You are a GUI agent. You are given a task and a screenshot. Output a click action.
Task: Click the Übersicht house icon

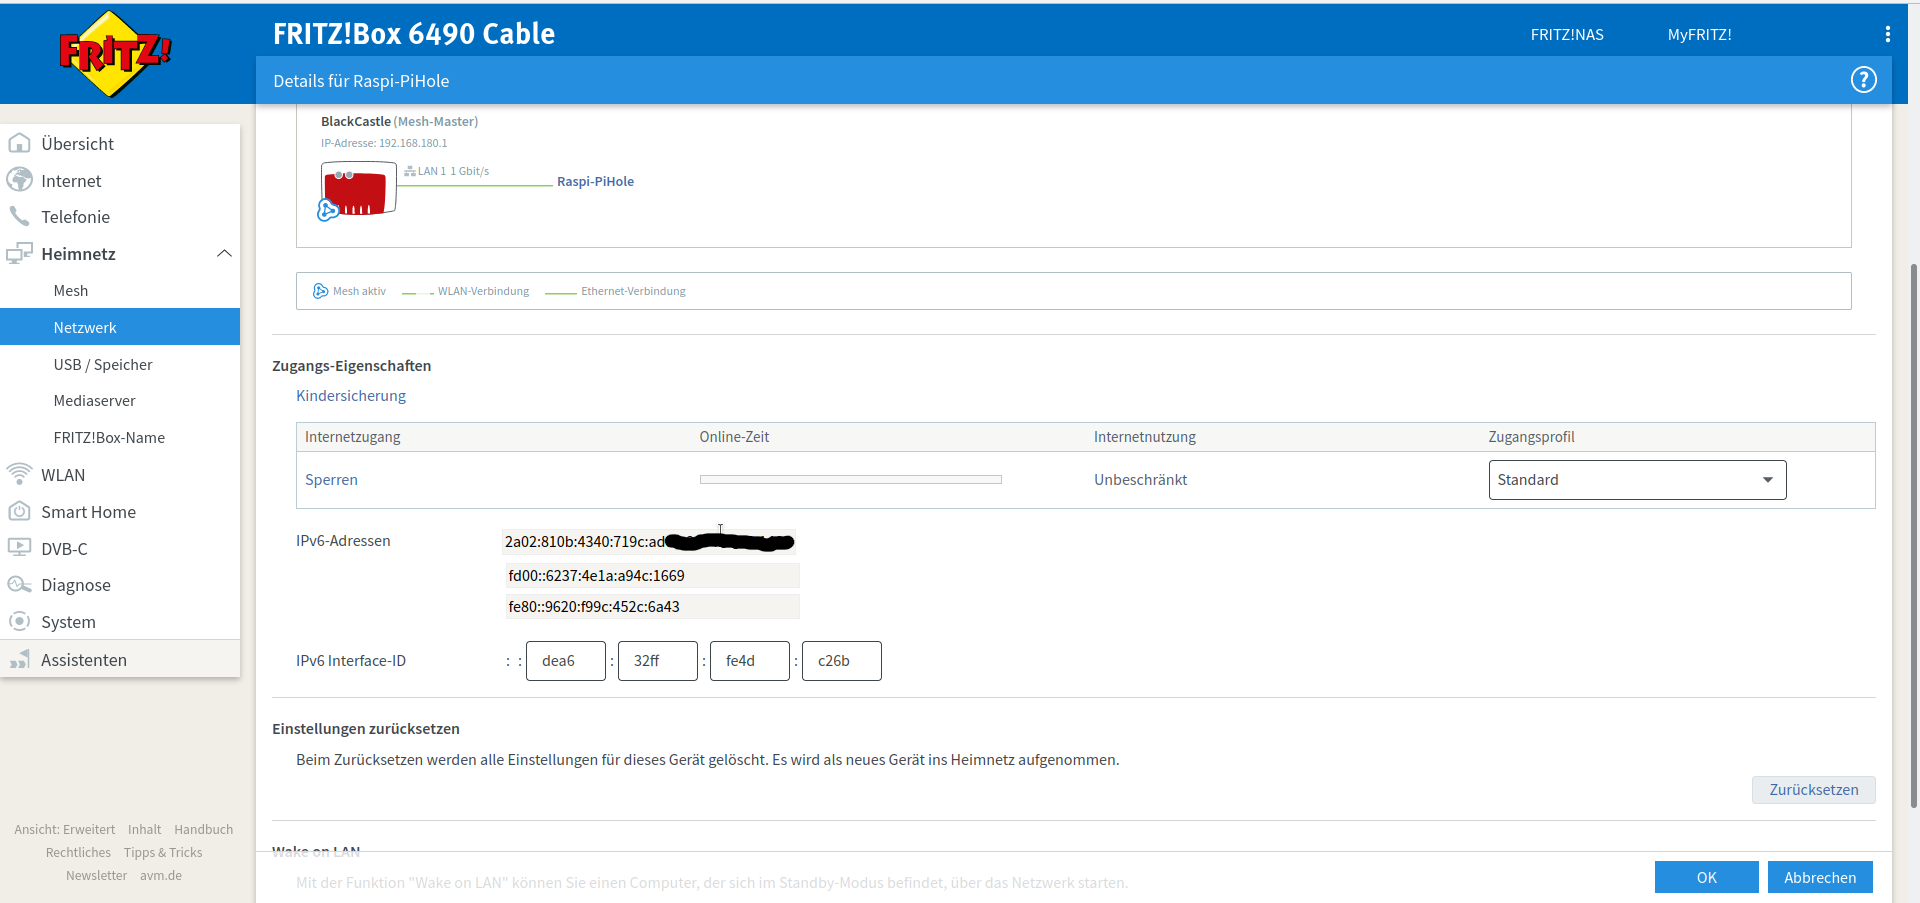[19, 143]
